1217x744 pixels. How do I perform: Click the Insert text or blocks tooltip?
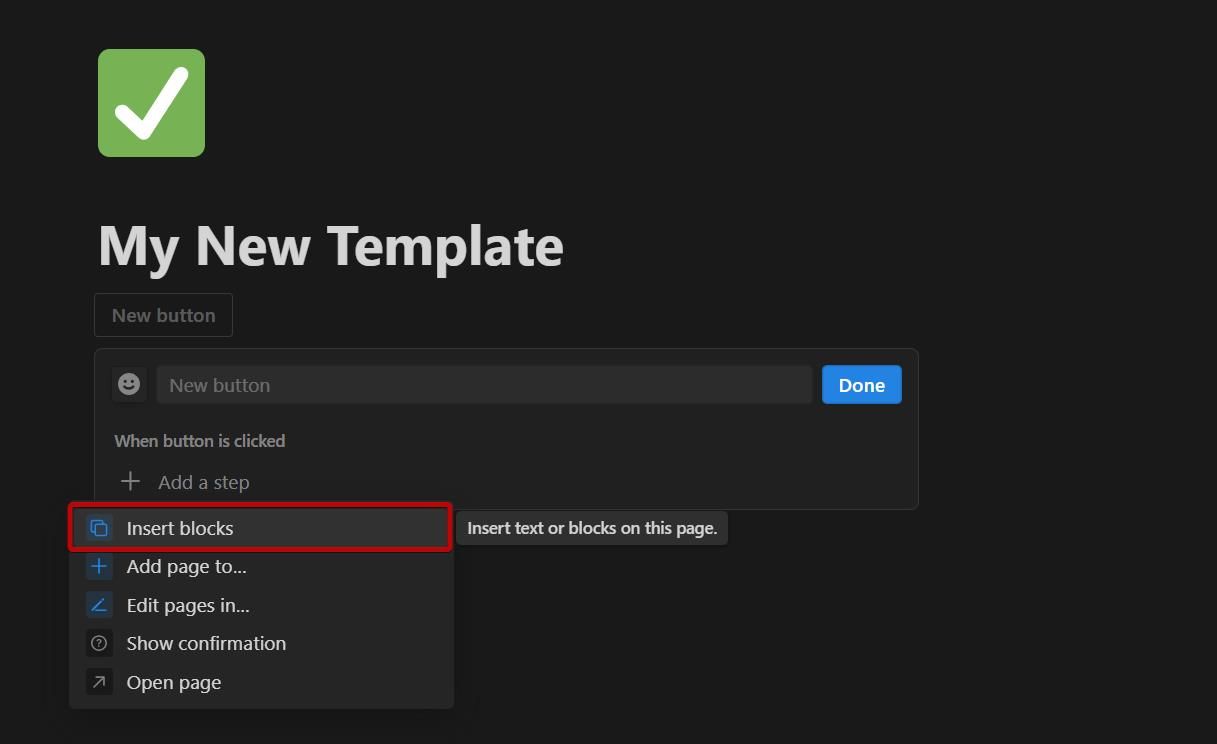[x=592, y=527]
